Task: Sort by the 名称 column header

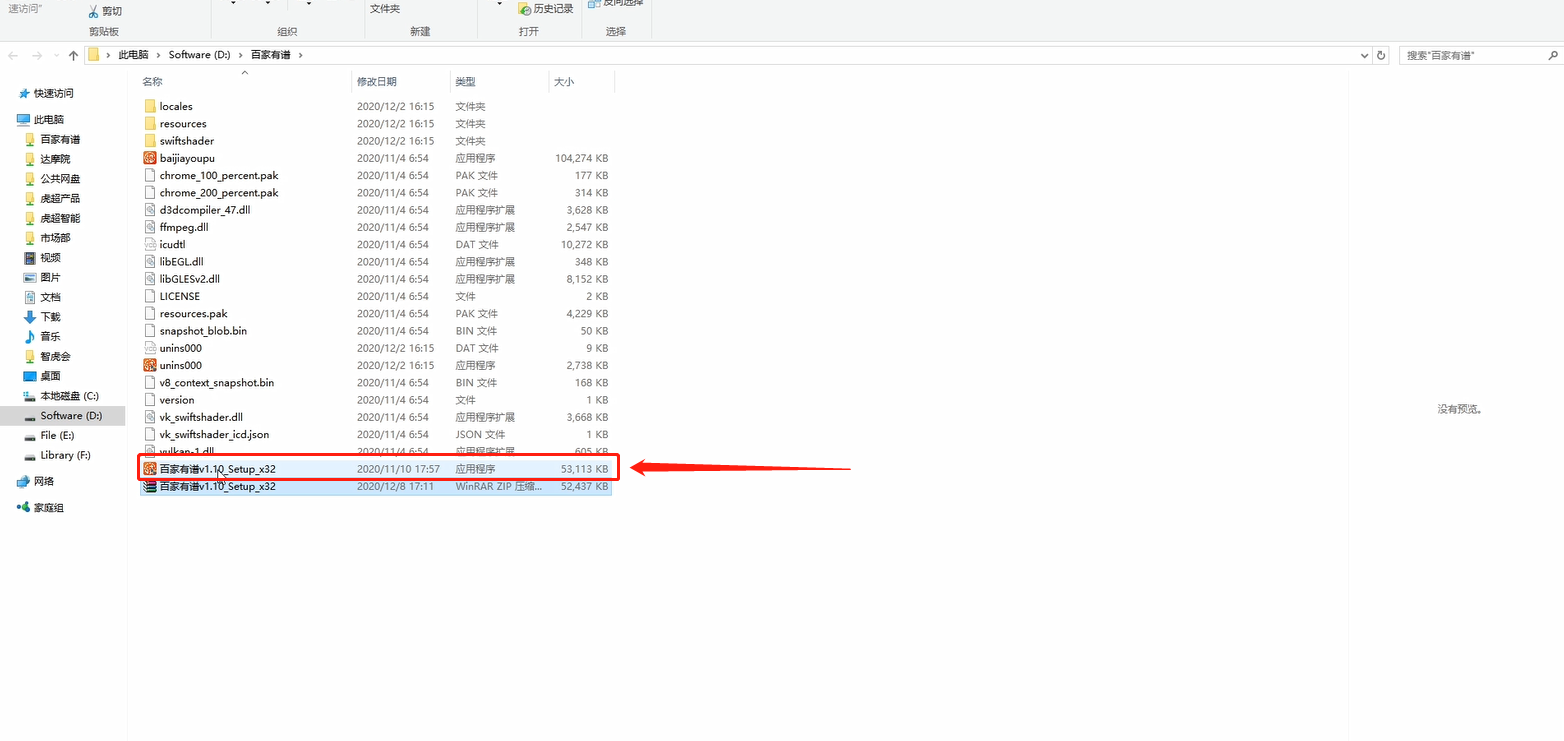Action: 152,81
